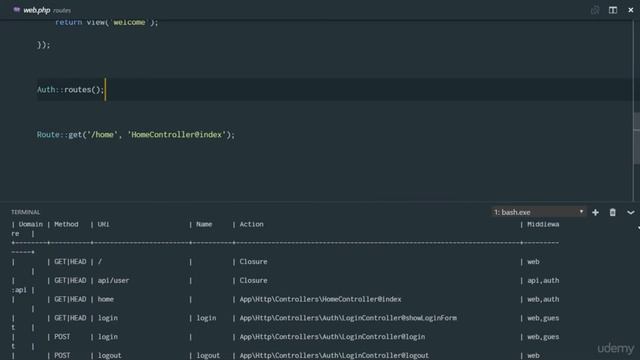Click return view('welcome') line
The image size is (640, 360).
click(x=107, y=22)
